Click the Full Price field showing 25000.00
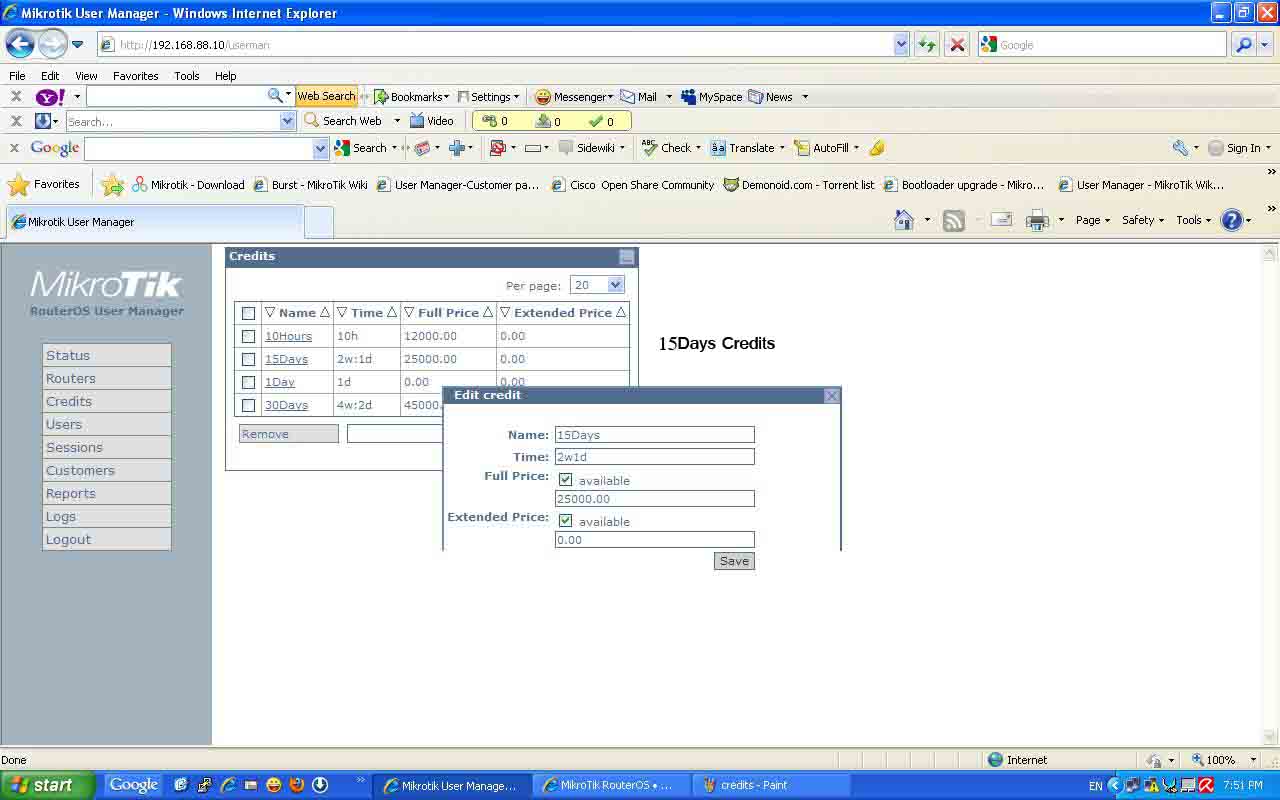The height and width of the screenshot is (800, 1280). click(x=654, y=499)
